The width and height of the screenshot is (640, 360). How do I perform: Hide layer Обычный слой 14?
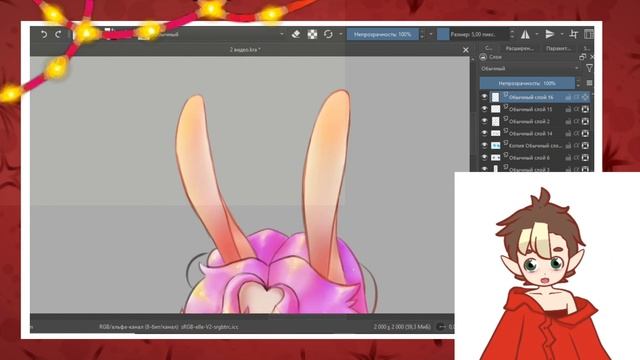(484, 133)
